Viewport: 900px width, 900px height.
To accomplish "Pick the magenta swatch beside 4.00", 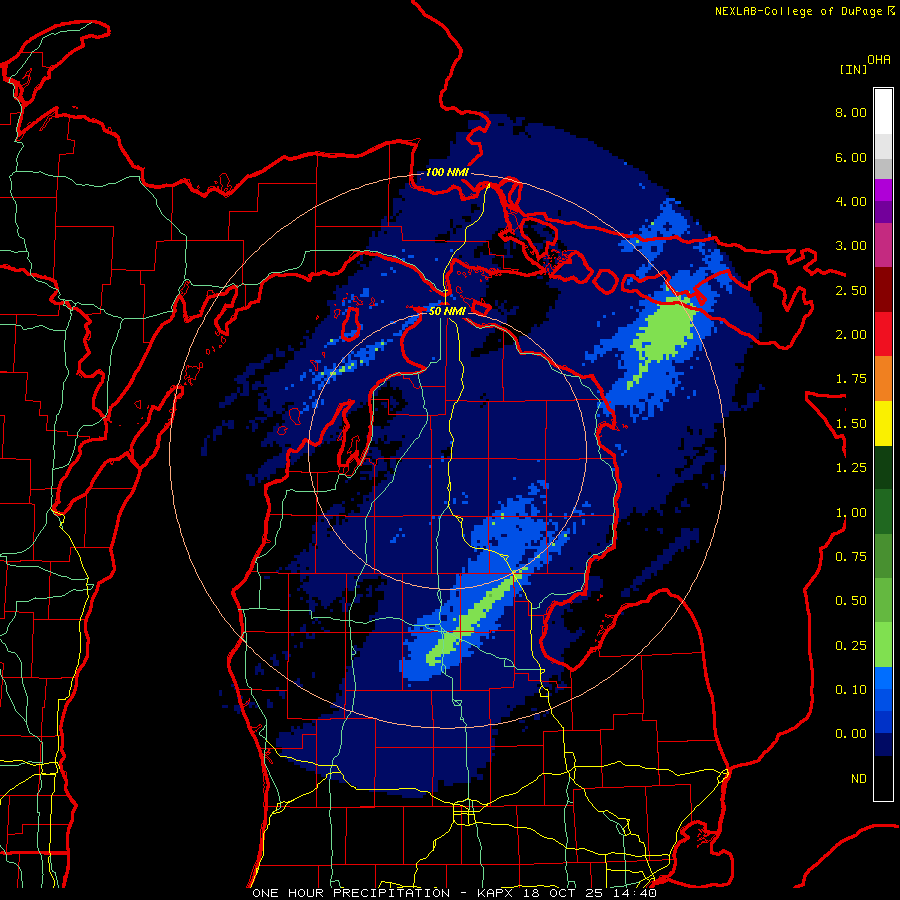I will point(883,191).
